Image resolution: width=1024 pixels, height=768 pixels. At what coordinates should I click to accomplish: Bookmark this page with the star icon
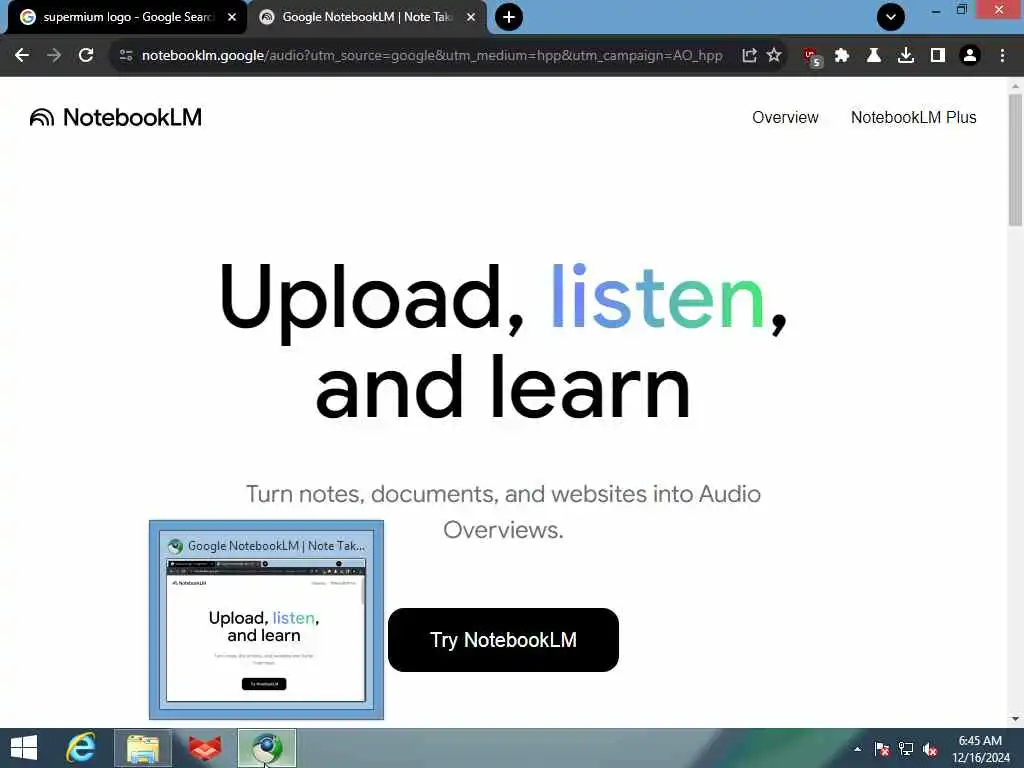[x=774, y=56]
